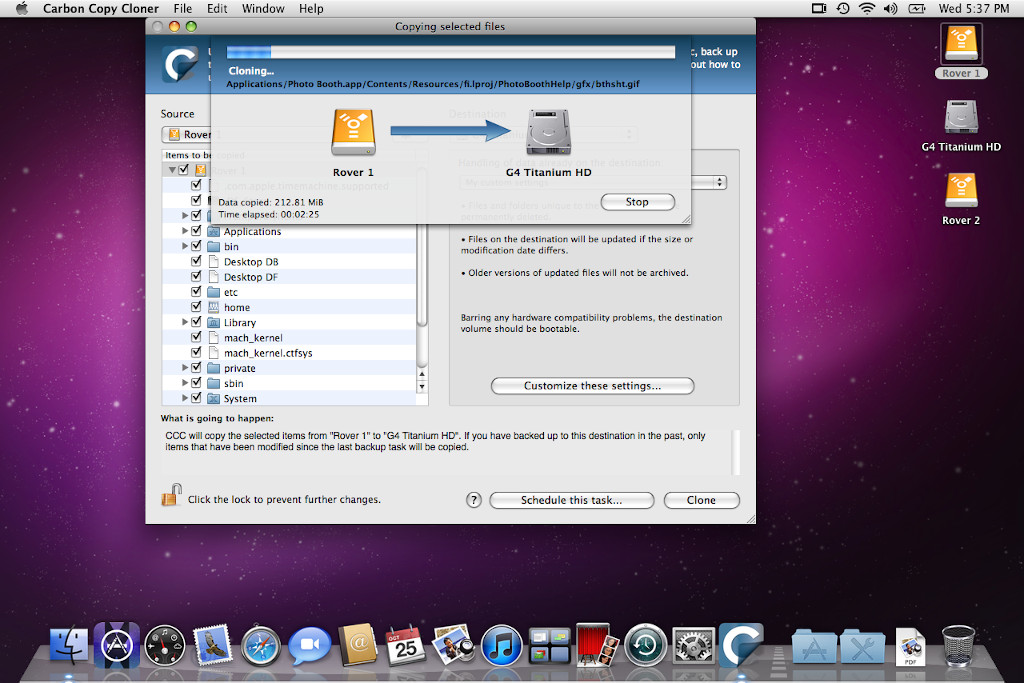Uncheck the bin folder checkbox

196,246
